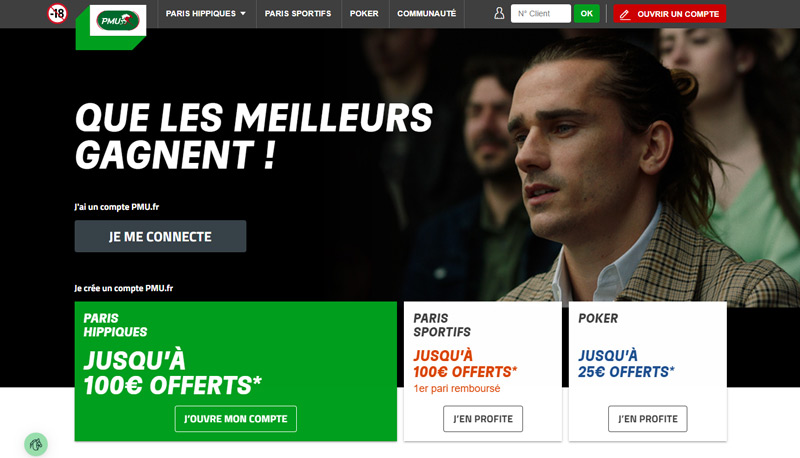Viewport: 800px width, 458px height.
Task: Click the user profile silhouette icon
Action: click(499, 13)
